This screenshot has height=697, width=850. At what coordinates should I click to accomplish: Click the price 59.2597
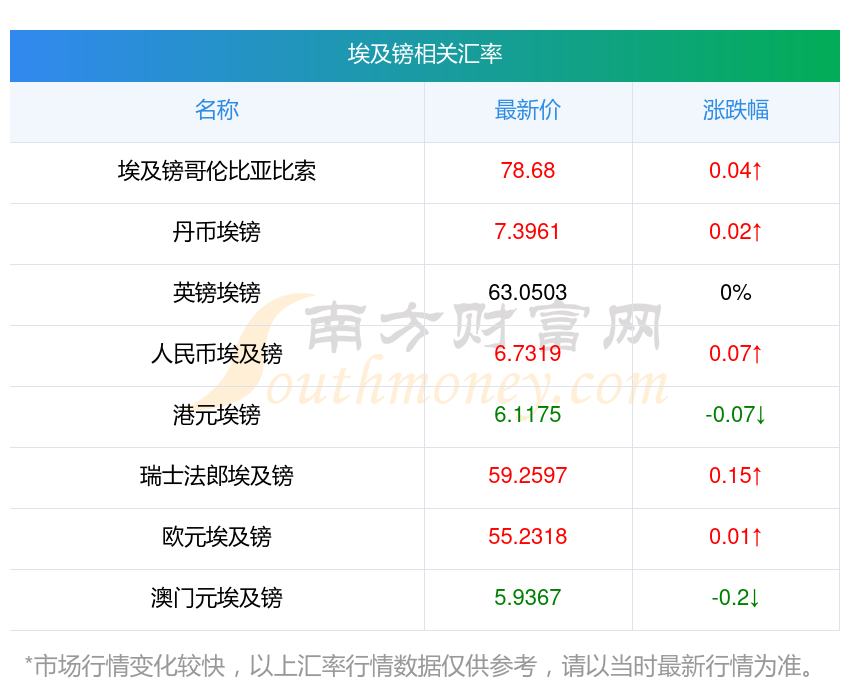click(x=527, y=476)
